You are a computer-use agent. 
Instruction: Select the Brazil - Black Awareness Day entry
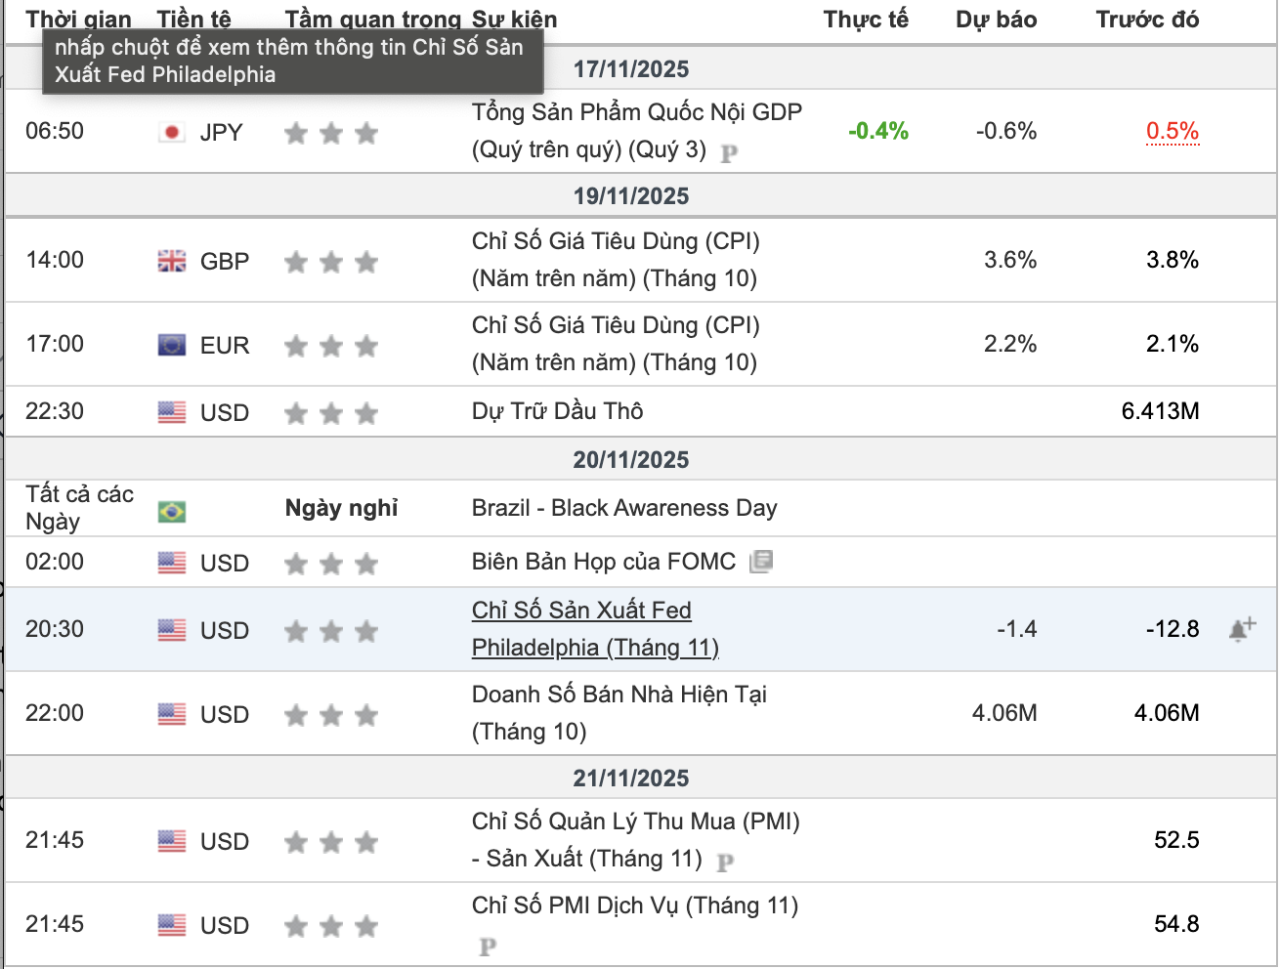coord(624,508)
